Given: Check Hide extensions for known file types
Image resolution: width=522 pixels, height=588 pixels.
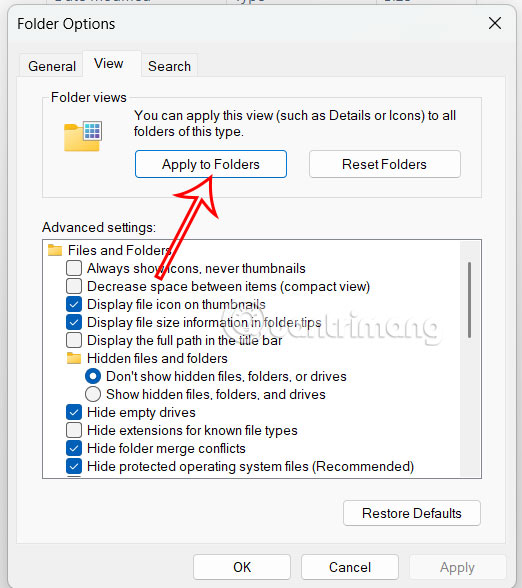Looking at the screenshot, I should (74, 430).
